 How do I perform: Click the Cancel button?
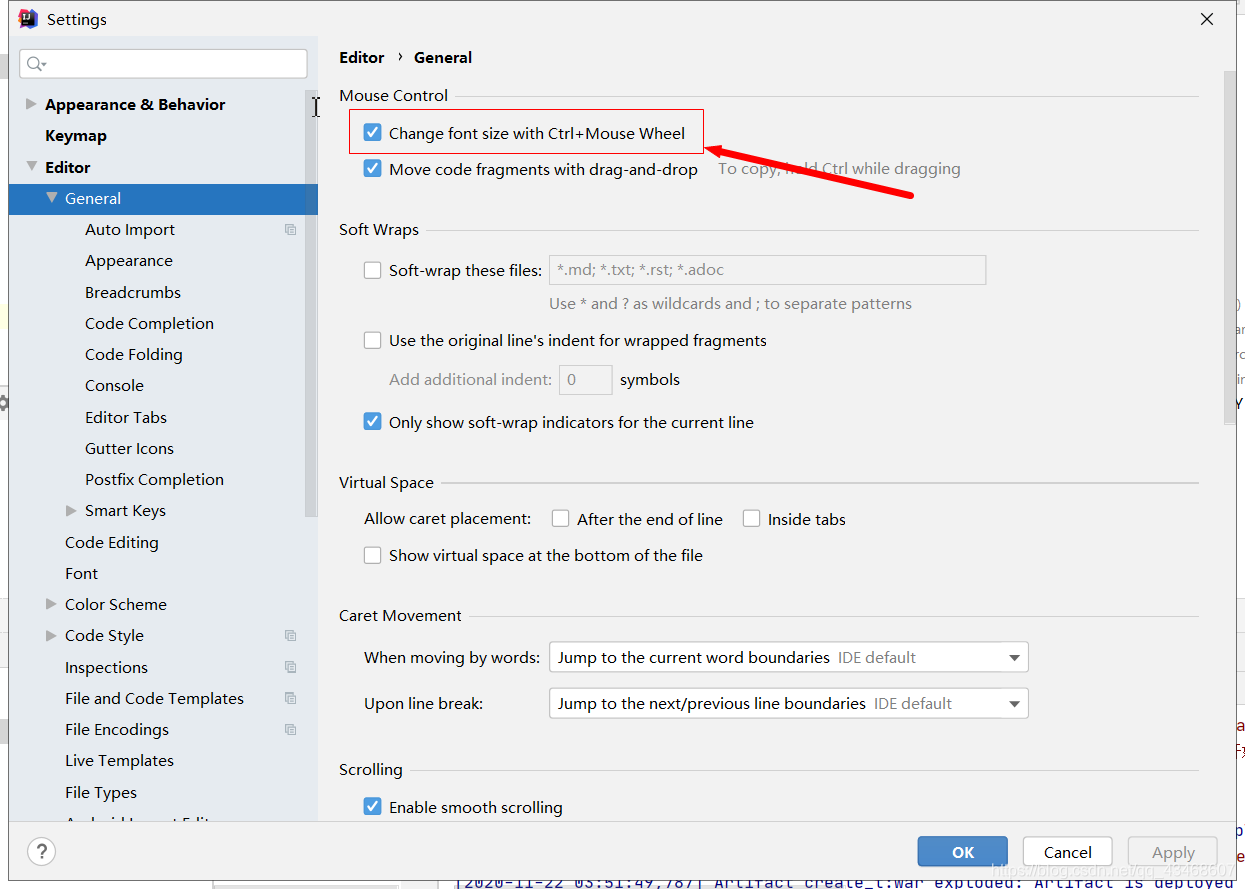pos(1068,852)
